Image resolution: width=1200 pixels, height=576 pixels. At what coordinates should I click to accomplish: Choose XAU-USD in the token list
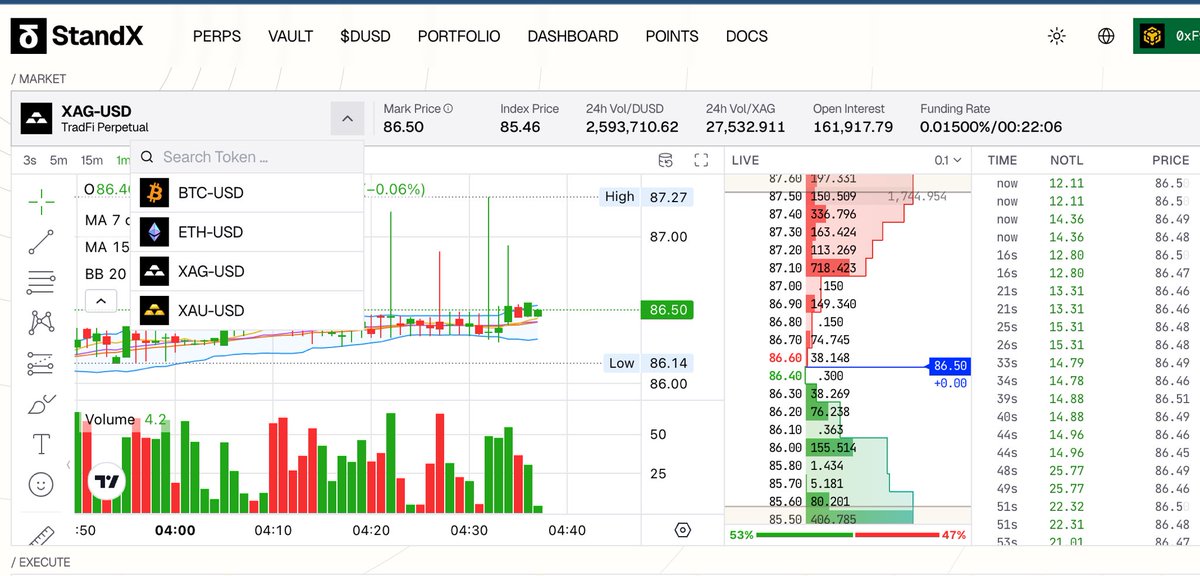pos(210,311)
